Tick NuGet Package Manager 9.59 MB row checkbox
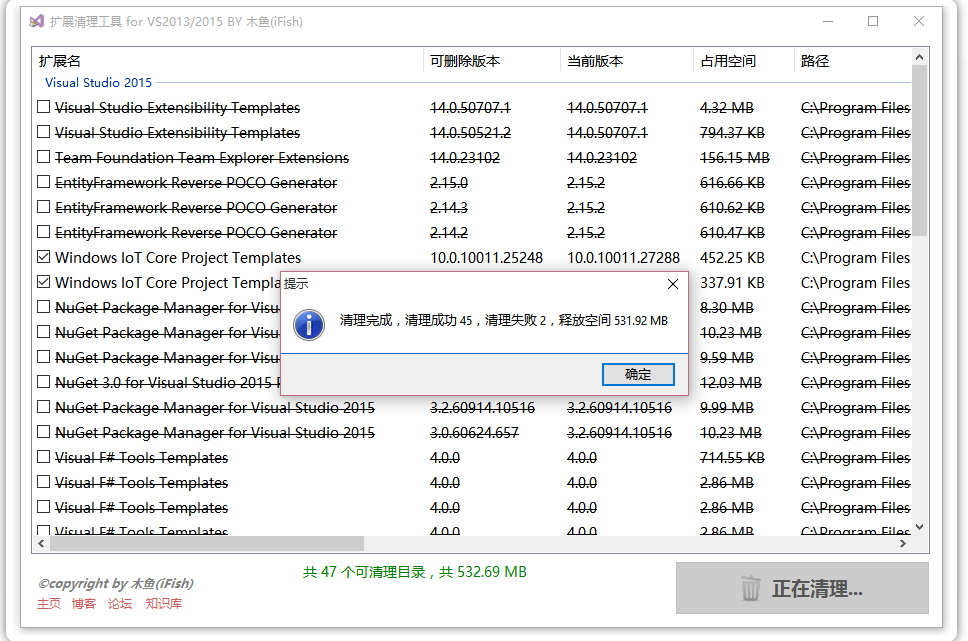 [x=43, y=357]
